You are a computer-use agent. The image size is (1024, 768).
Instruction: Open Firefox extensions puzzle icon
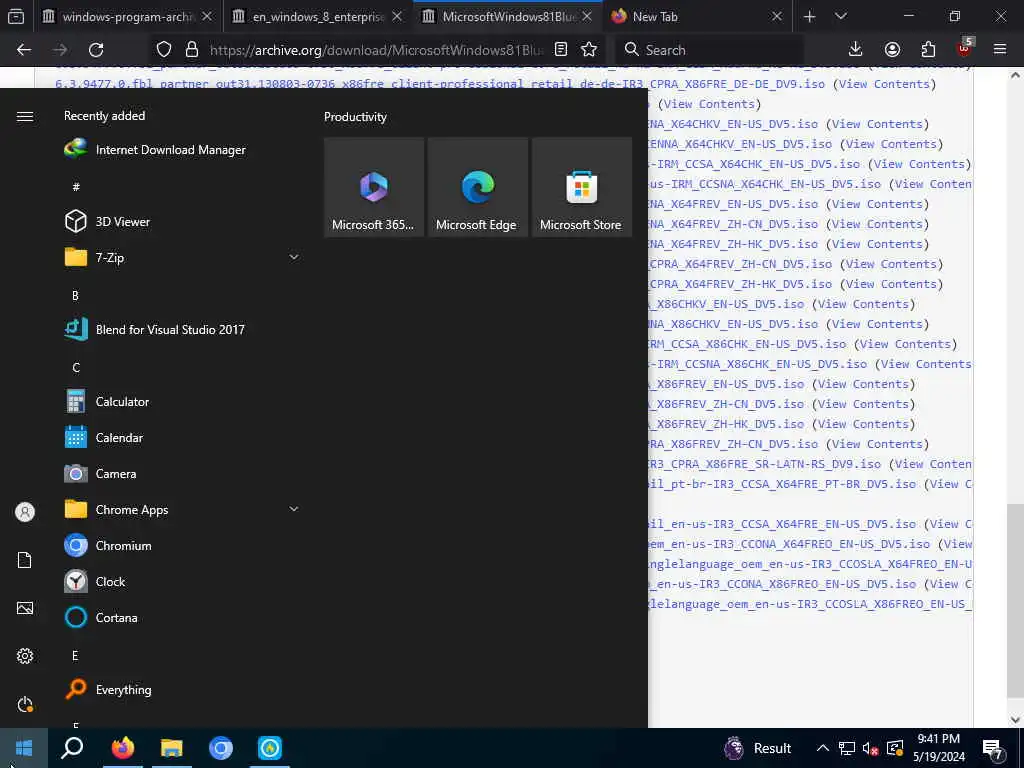tap(928, 50)
